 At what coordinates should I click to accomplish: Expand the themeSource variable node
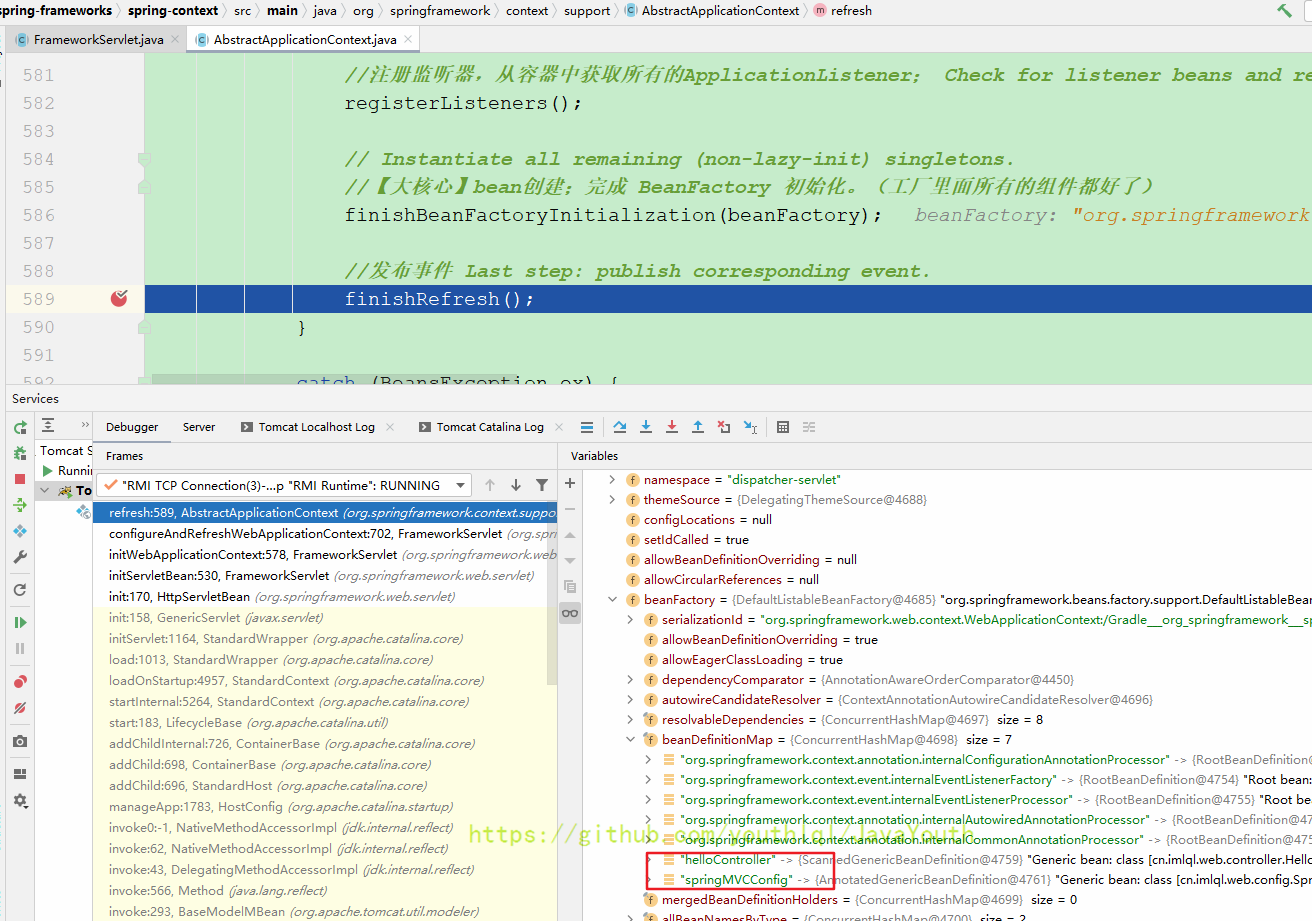(x=614, y=500)
